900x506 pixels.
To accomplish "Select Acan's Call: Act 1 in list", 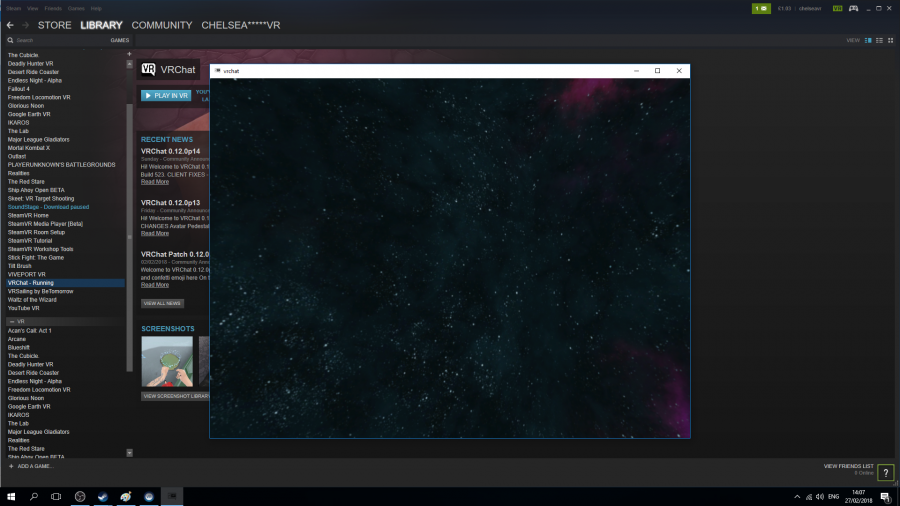I will pos(29,330).
